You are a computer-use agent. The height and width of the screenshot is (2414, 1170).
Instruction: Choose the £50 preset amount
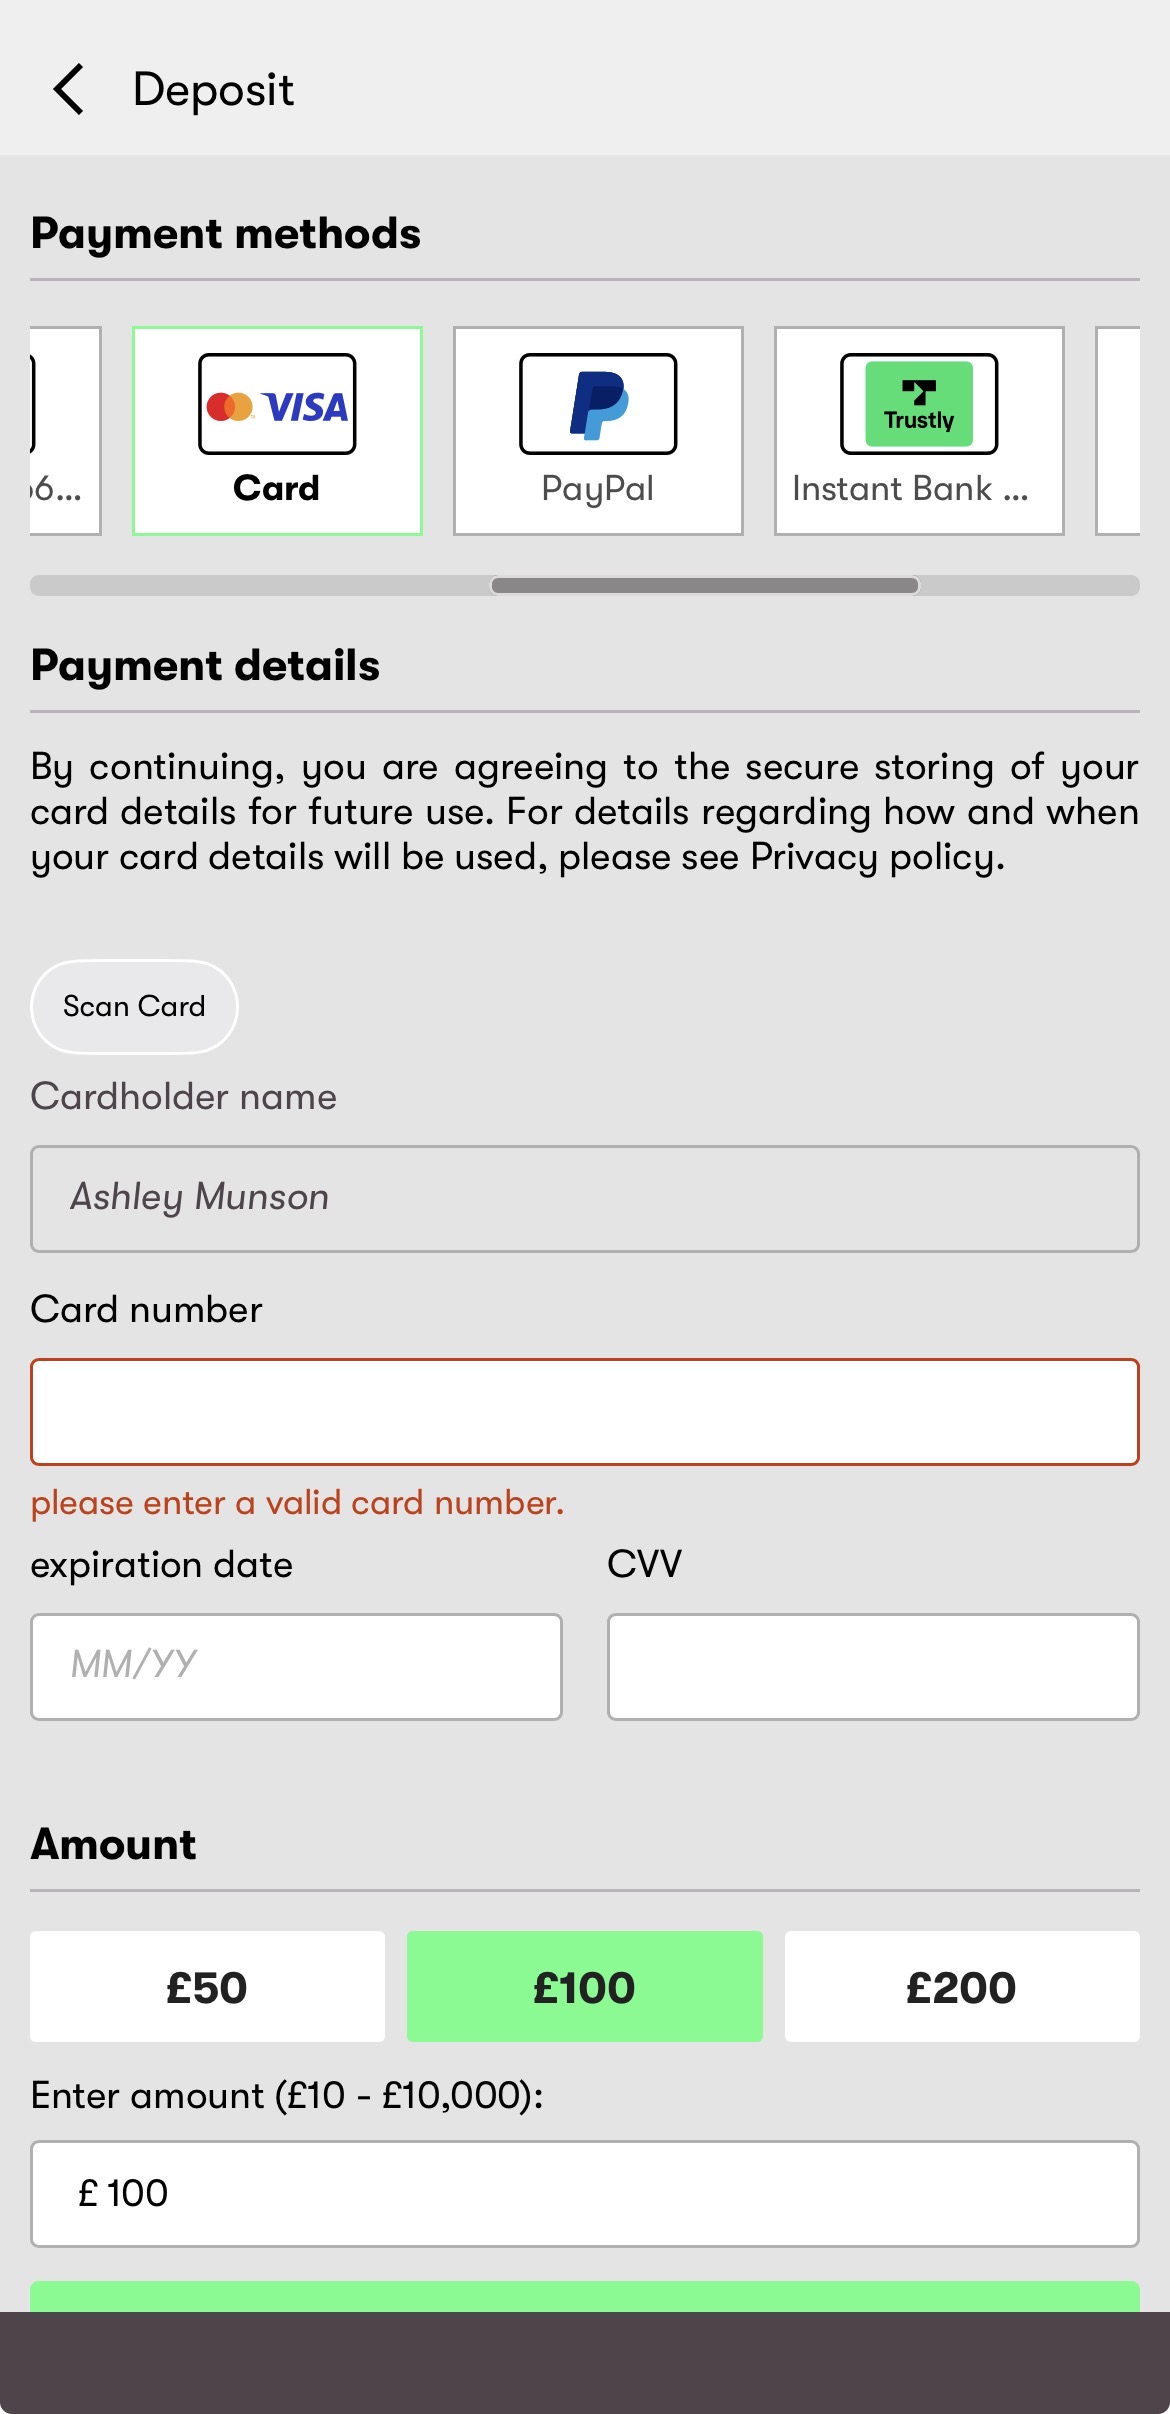pos(207,1986)
